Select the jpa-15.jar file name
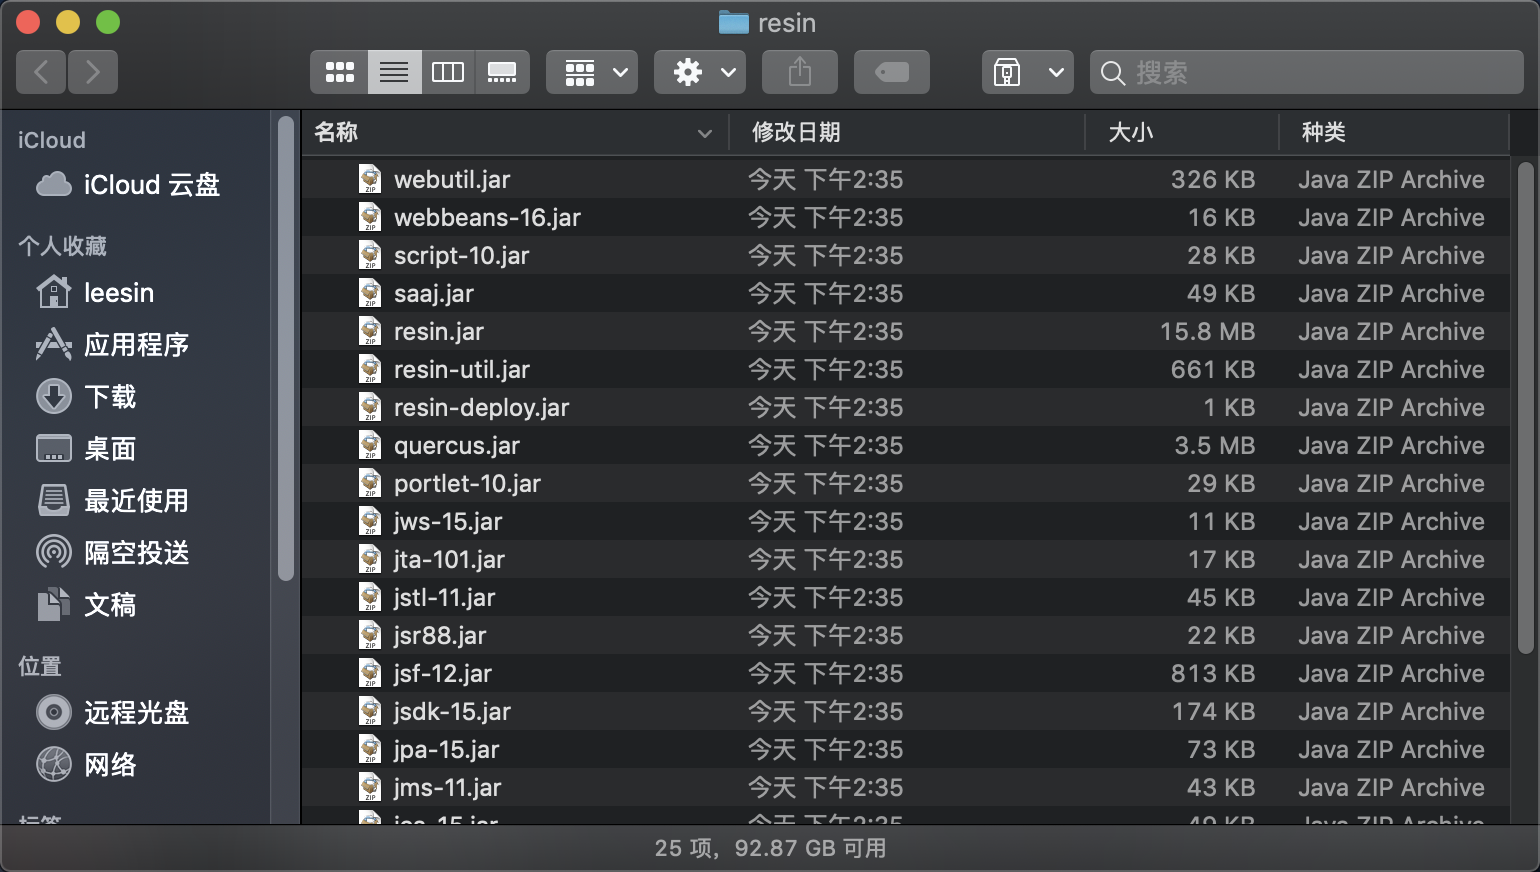 pos(446,750)
